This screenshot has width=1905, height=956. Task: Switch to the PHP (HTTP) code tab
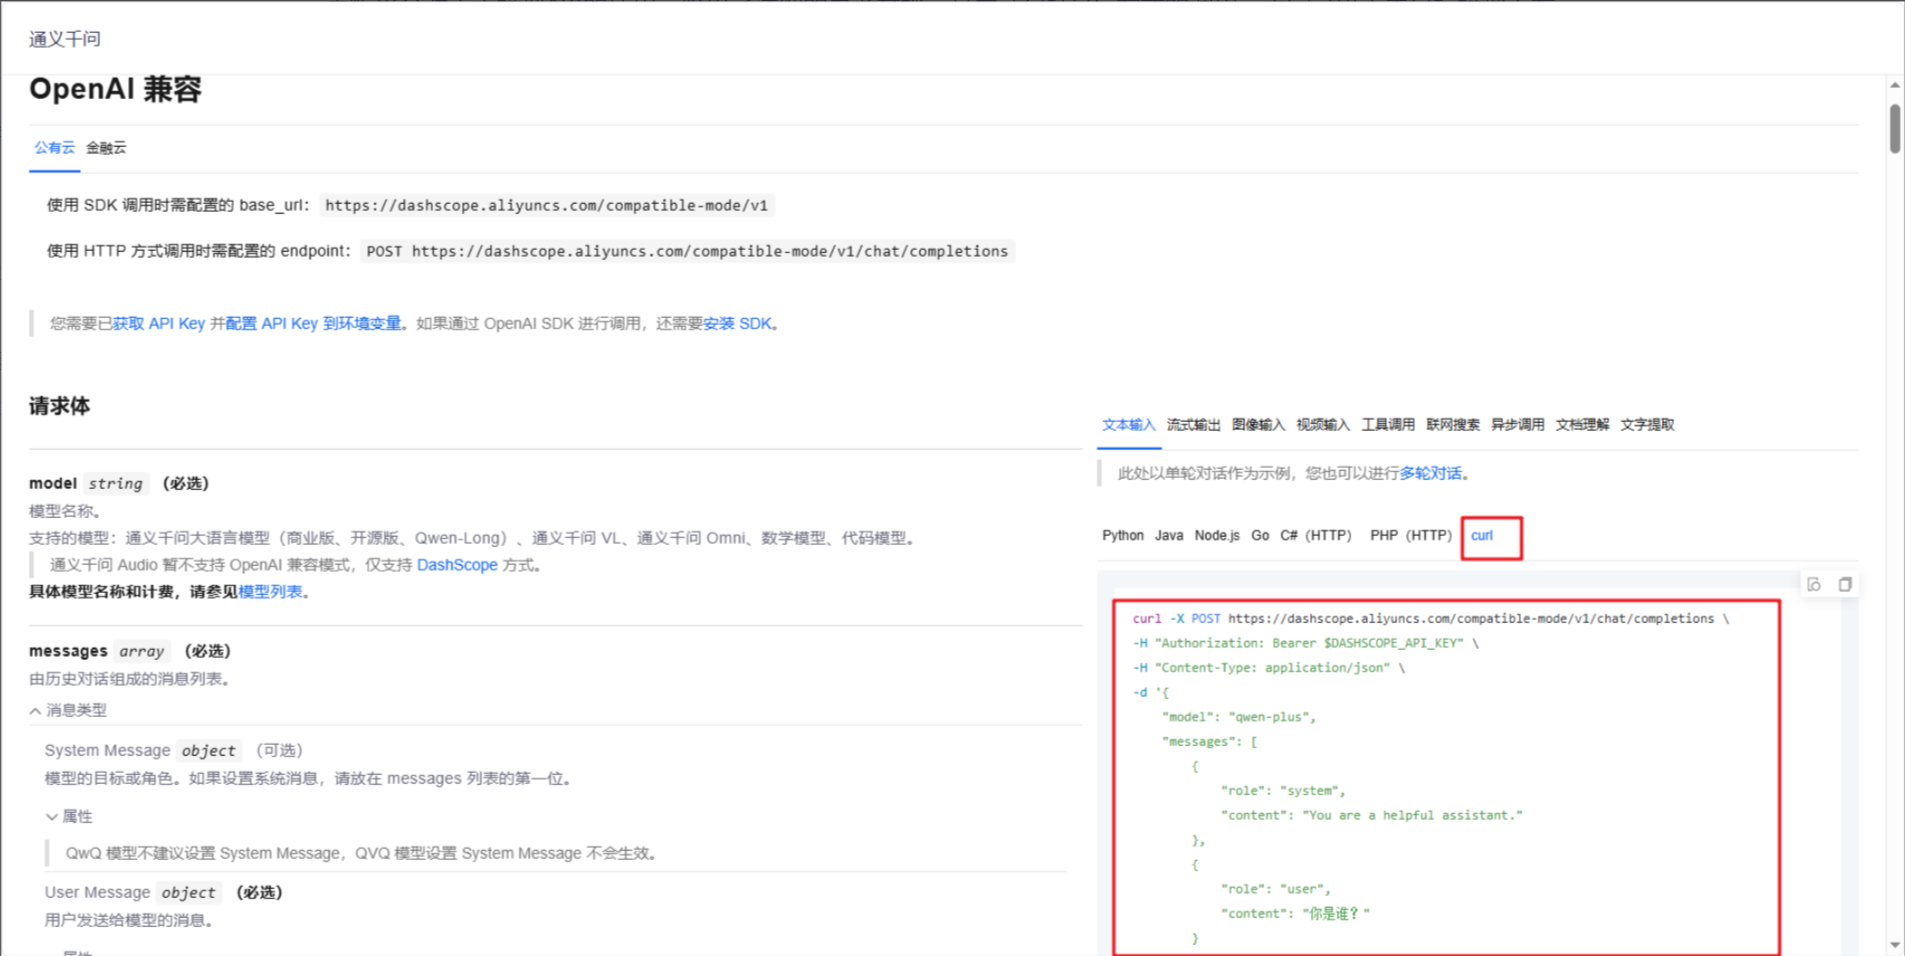click(x=1411, y=536)
